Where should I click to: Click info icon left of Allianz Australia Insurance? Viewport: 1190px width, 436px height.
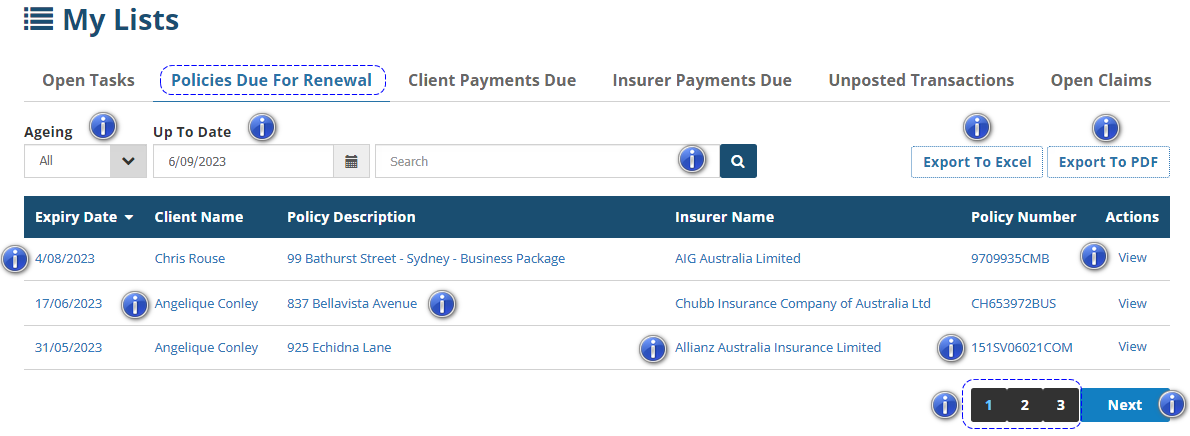click(652, 348)
